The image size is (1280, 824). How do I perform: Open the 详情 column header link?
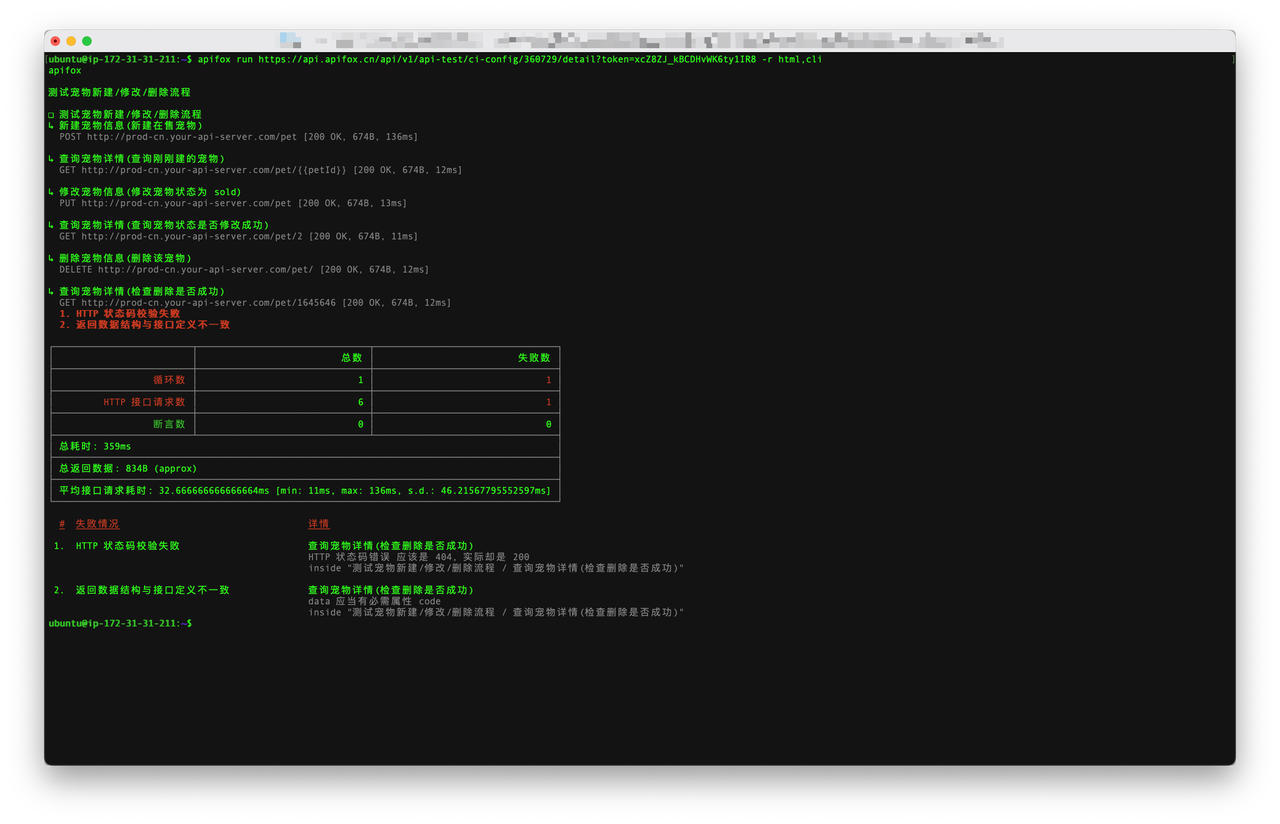pos(319,523)
